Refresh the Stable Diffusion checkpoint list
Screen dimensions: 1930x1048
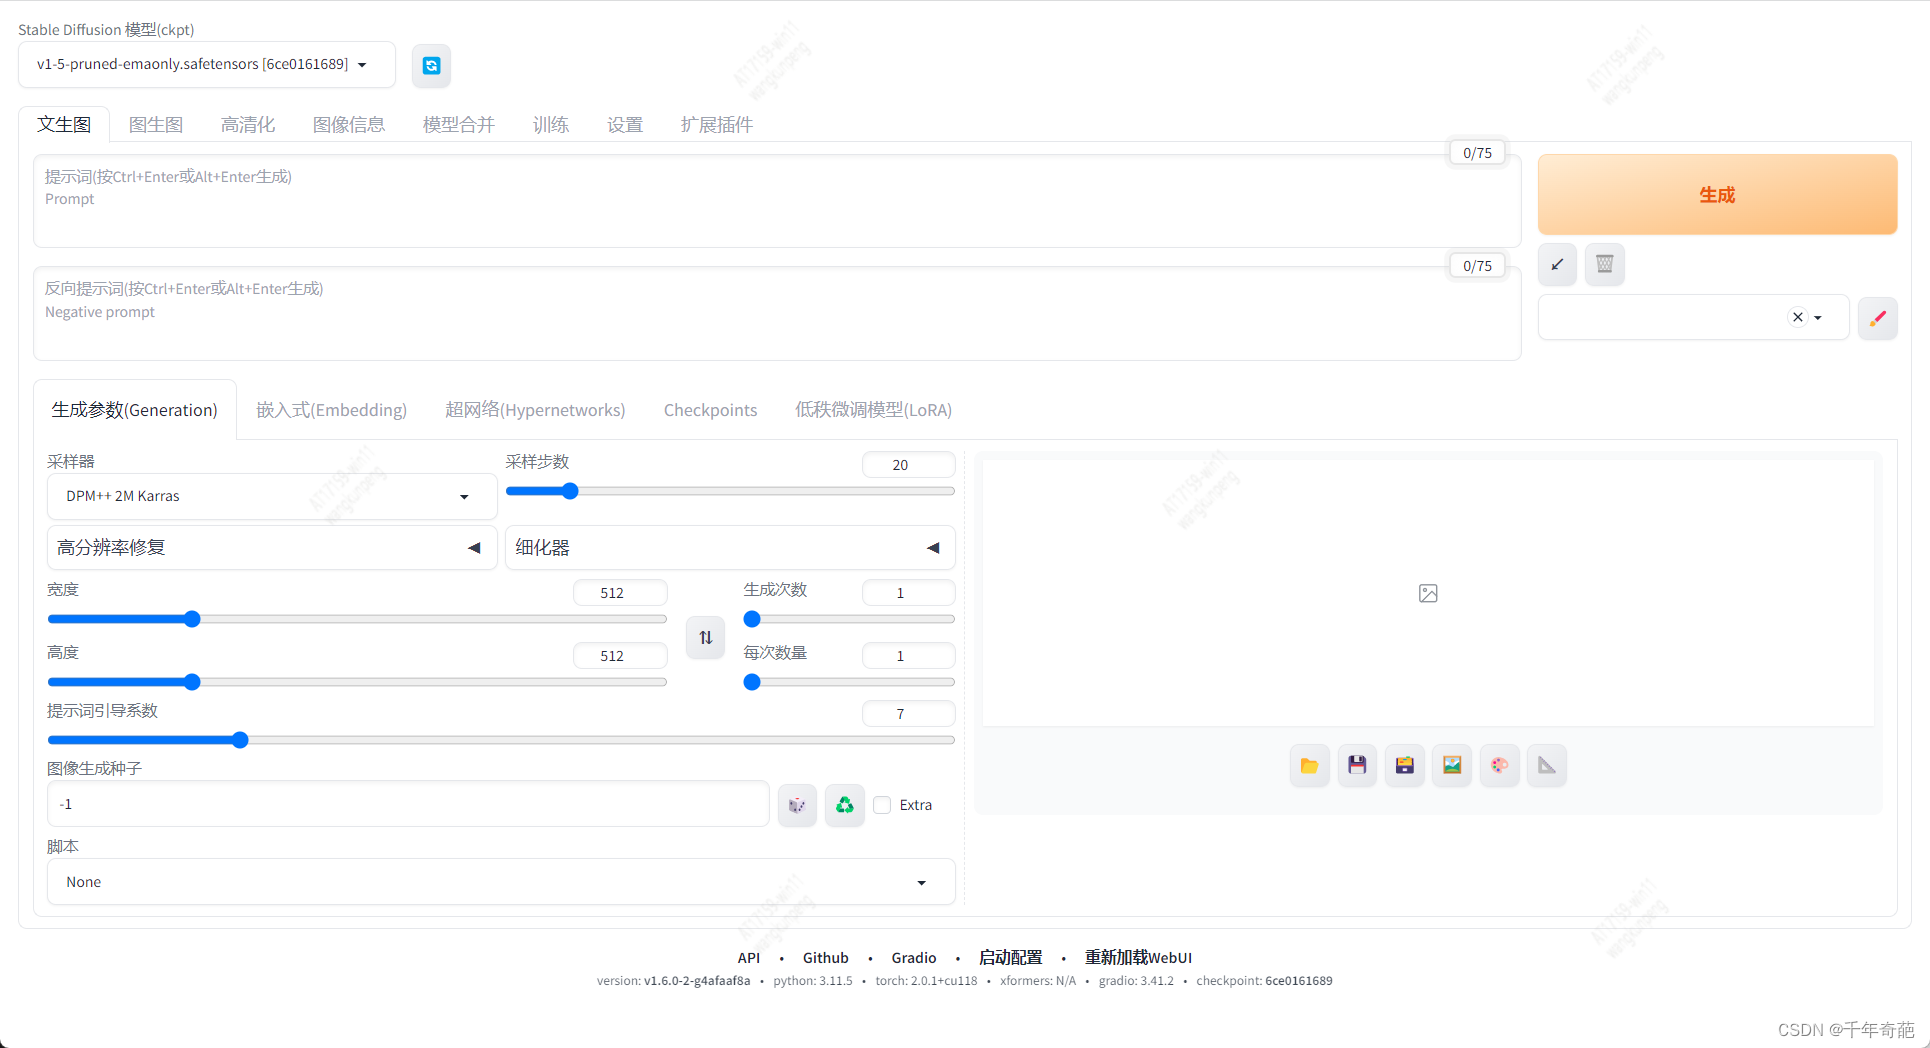point(431,66)
